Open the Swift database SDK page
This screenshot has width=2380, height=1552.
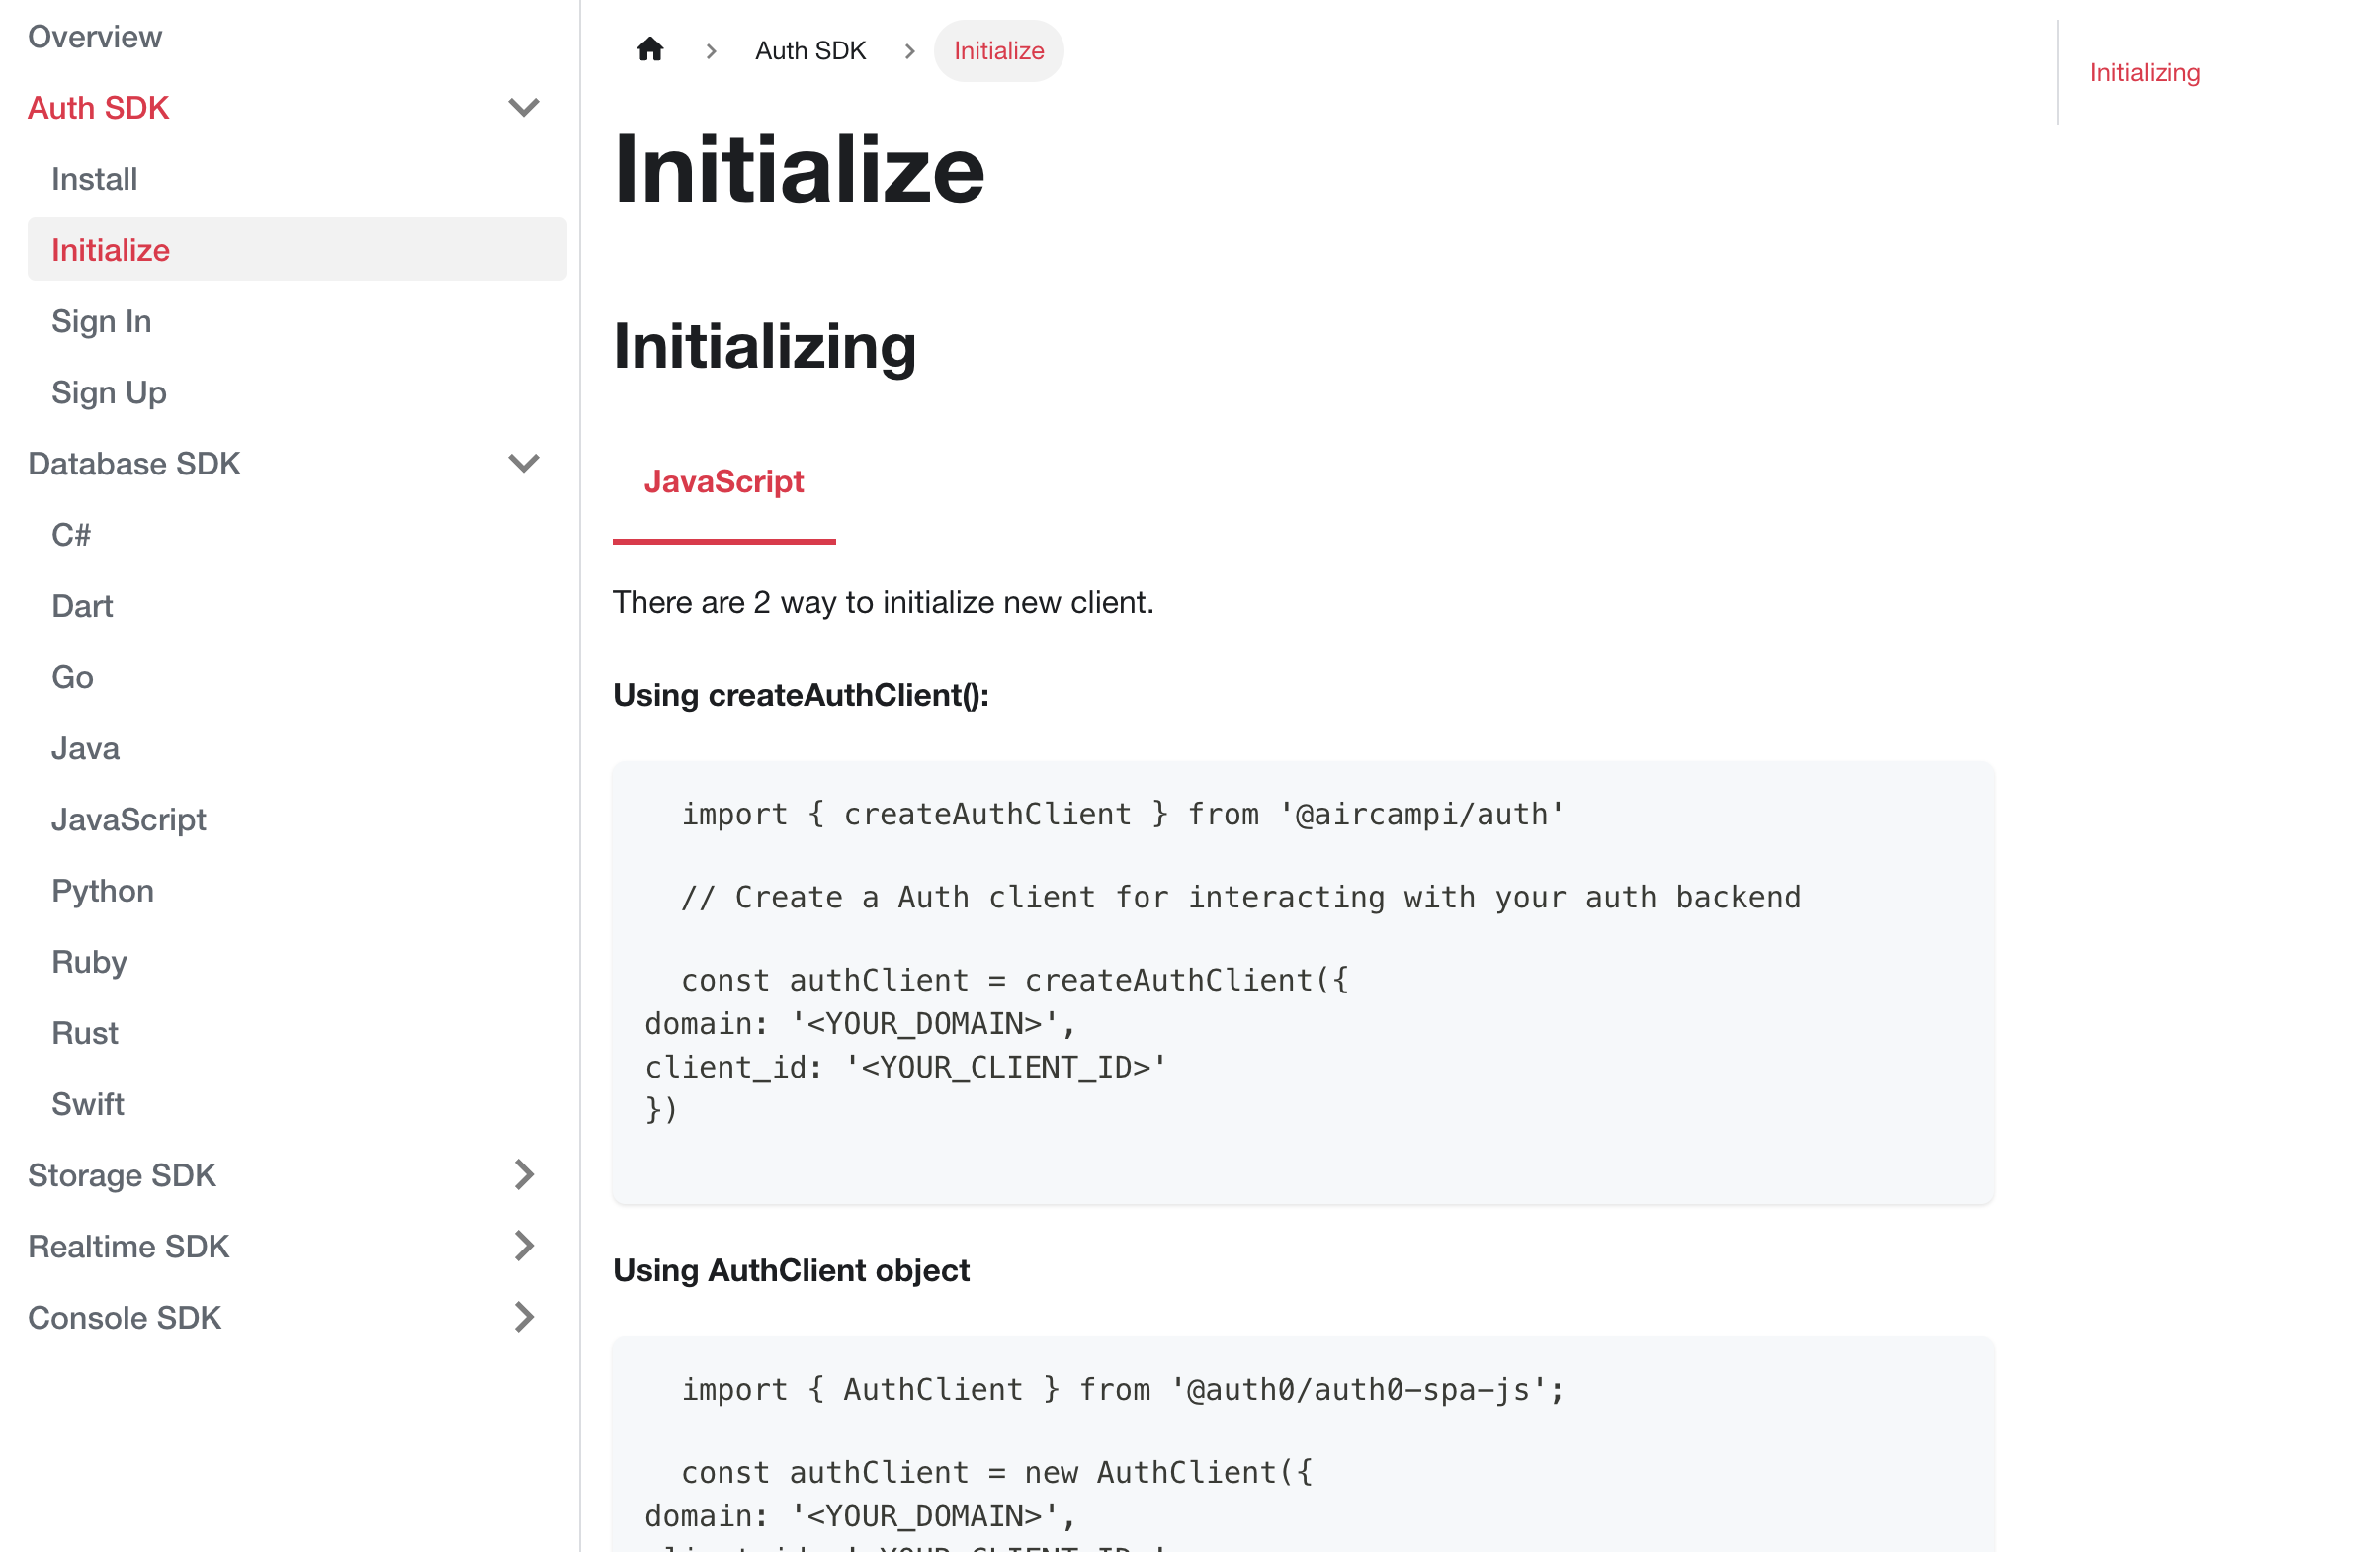[88, 1104]
